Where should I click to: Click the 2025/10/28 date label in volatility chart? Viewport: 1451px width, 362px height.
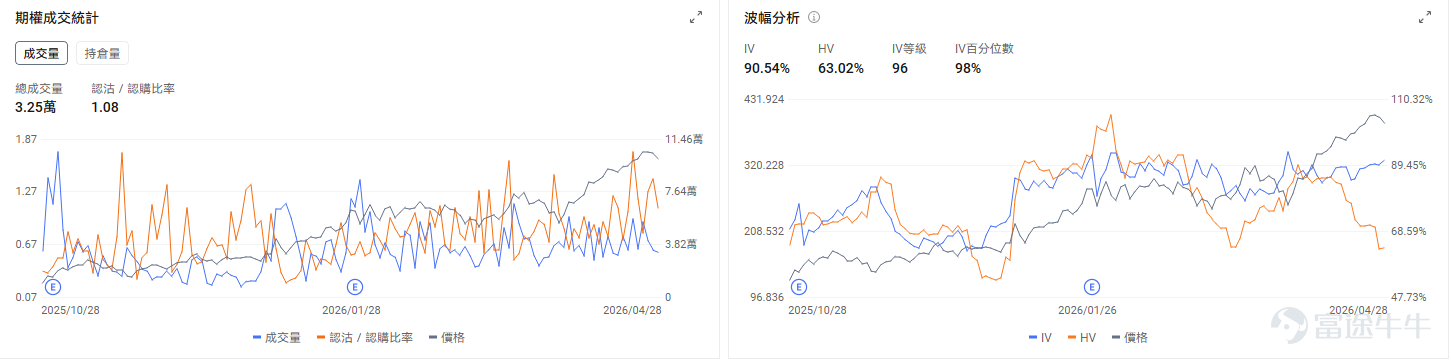[818, 310]
